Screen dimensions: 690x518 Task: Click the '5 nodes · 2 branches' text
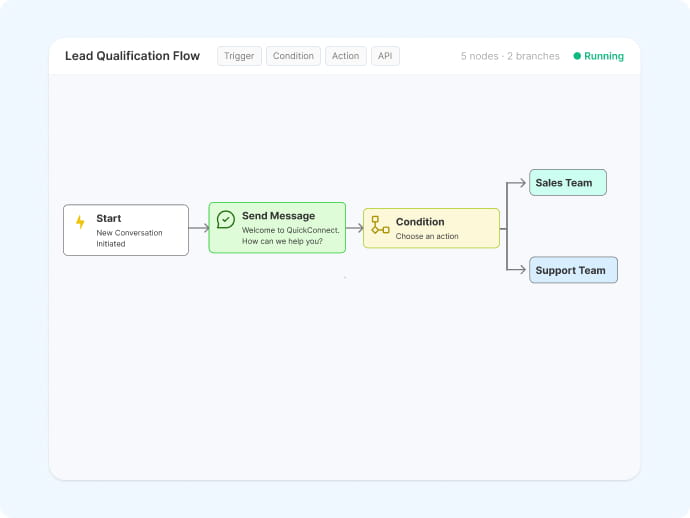510,56
